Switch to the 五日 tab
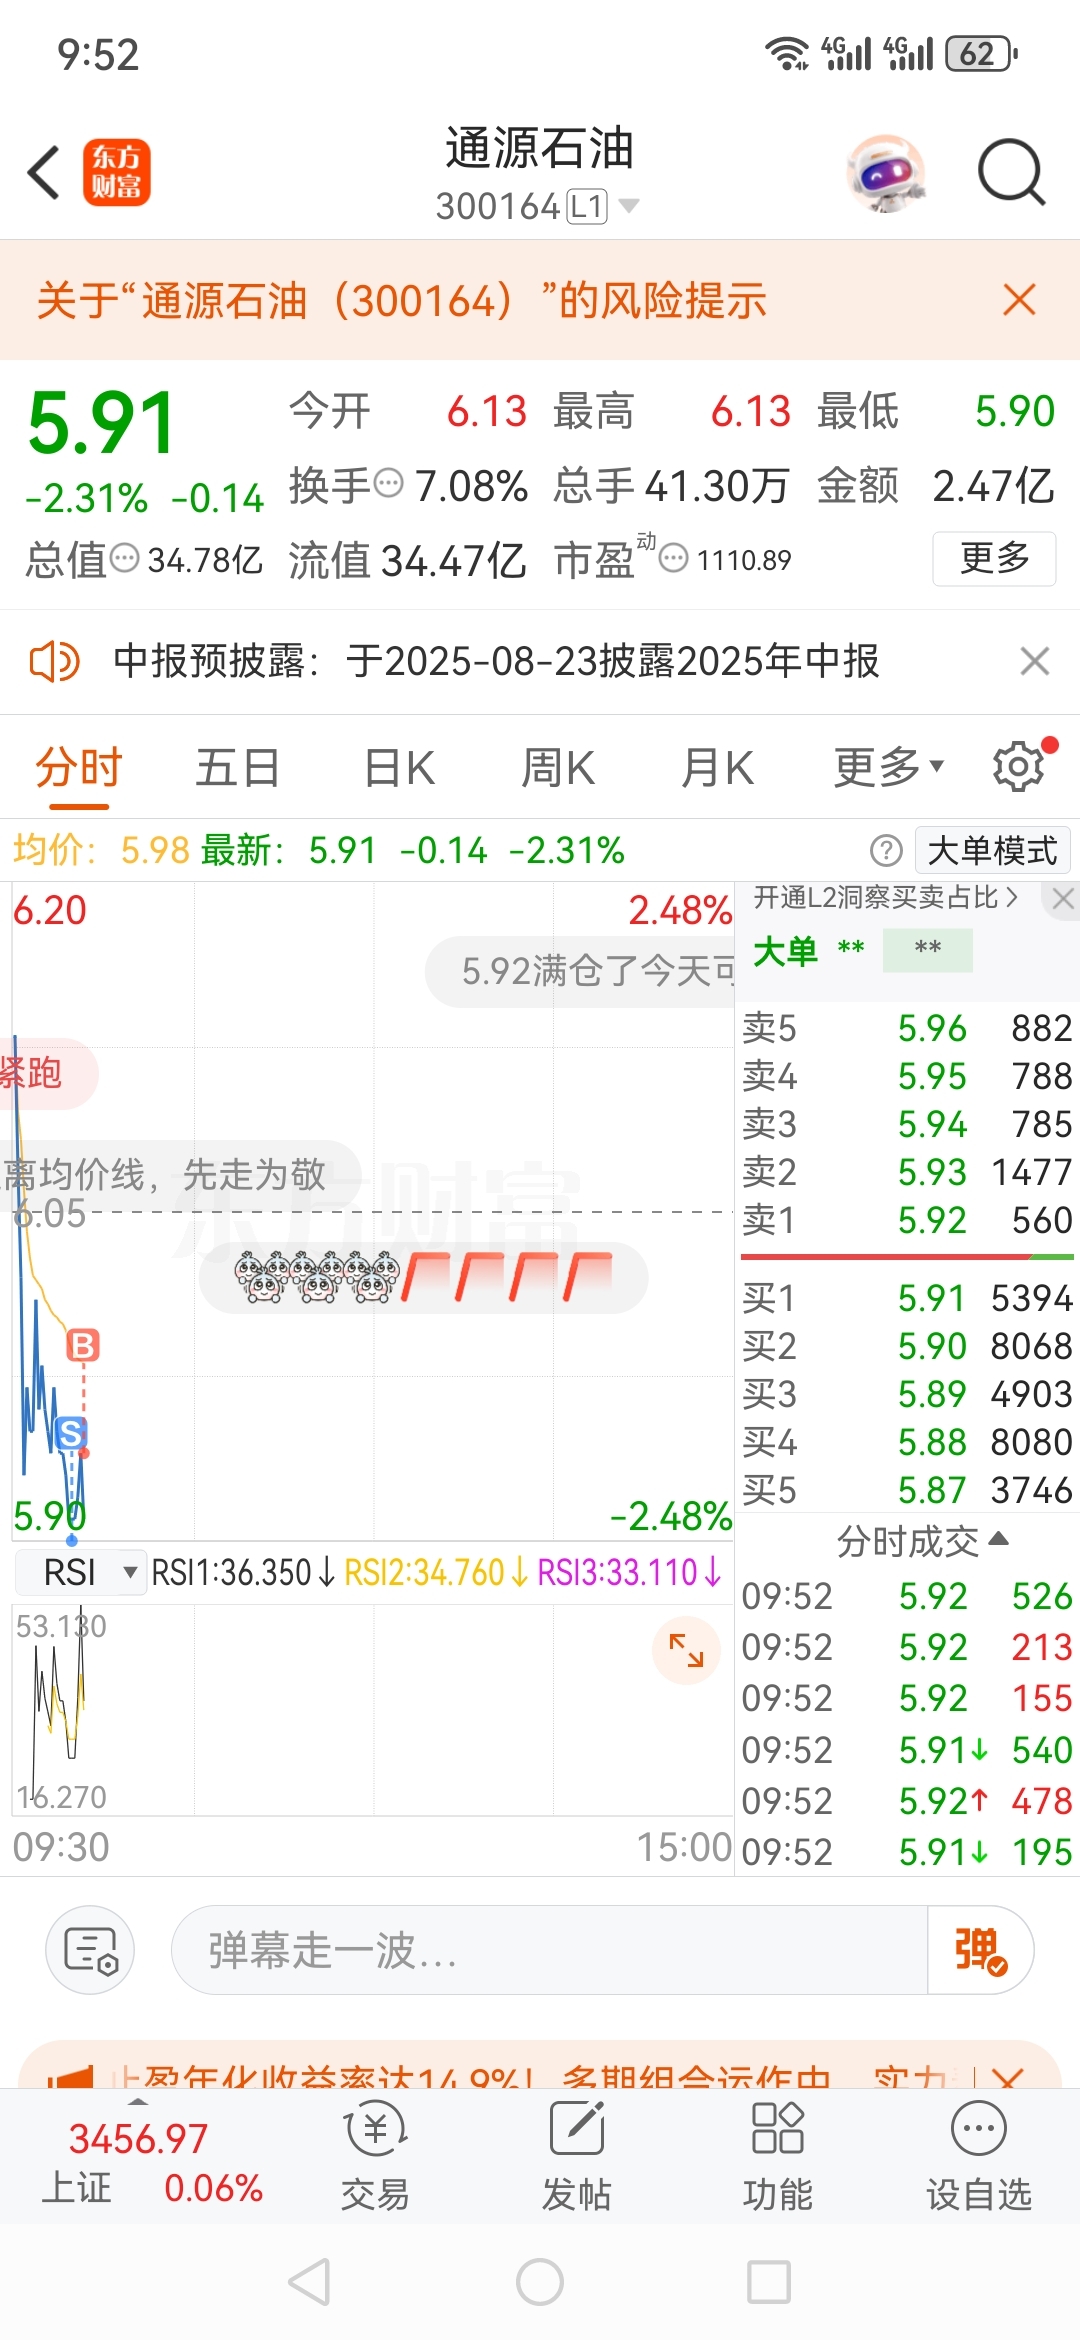The image size is (1080, 2340). click(x=237, y=768)
